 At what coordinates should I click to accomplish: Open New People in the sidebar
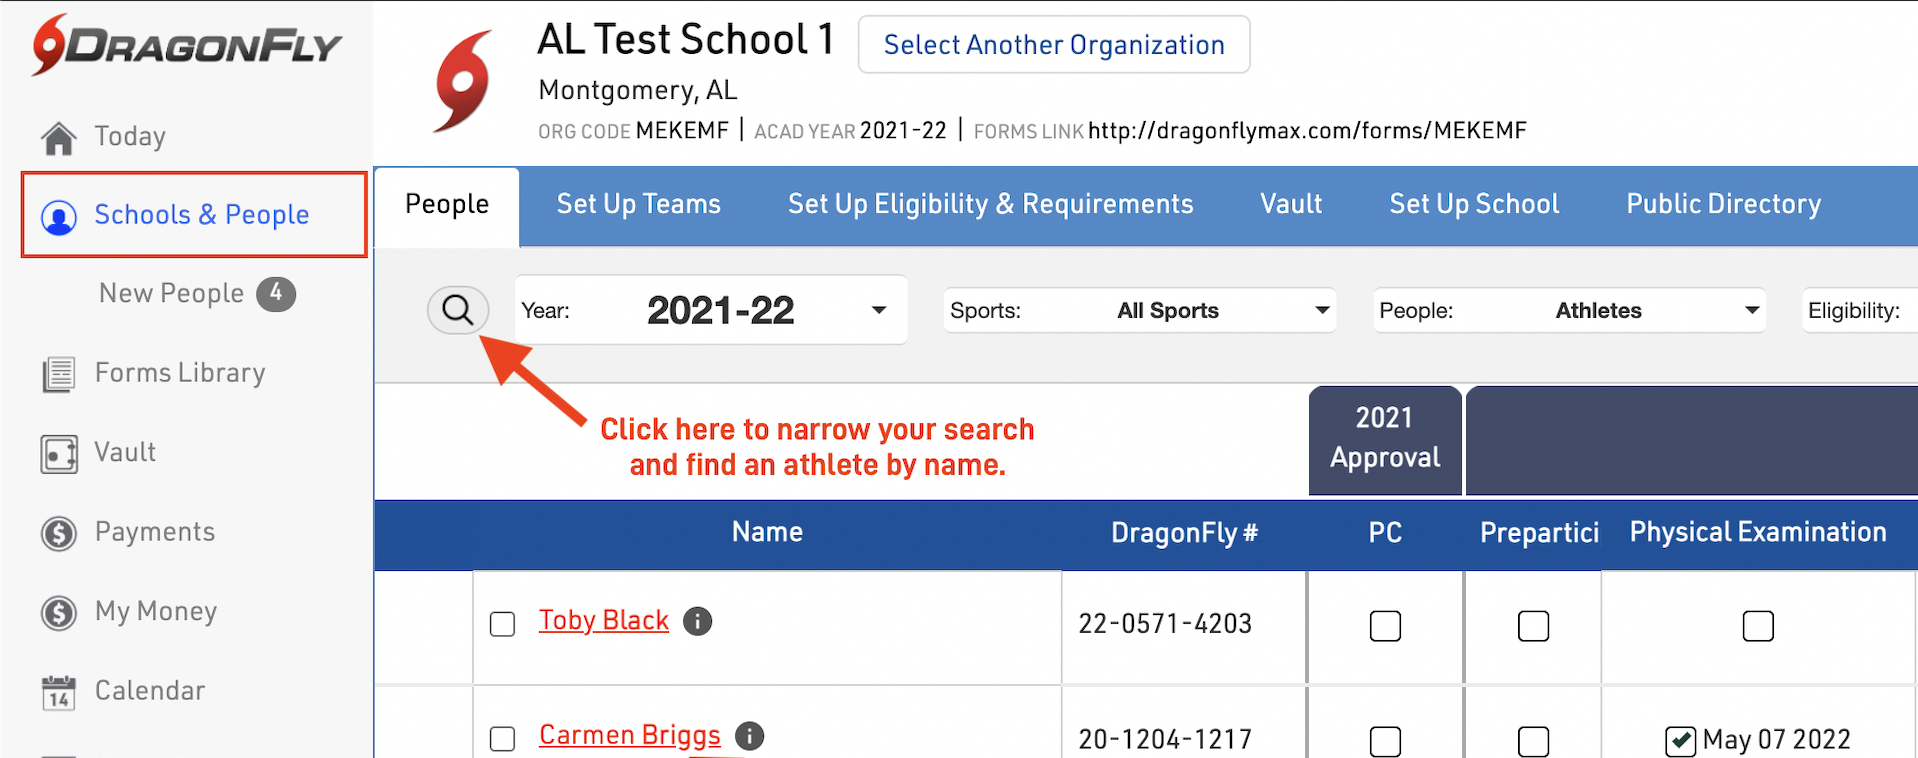(172, 293)
